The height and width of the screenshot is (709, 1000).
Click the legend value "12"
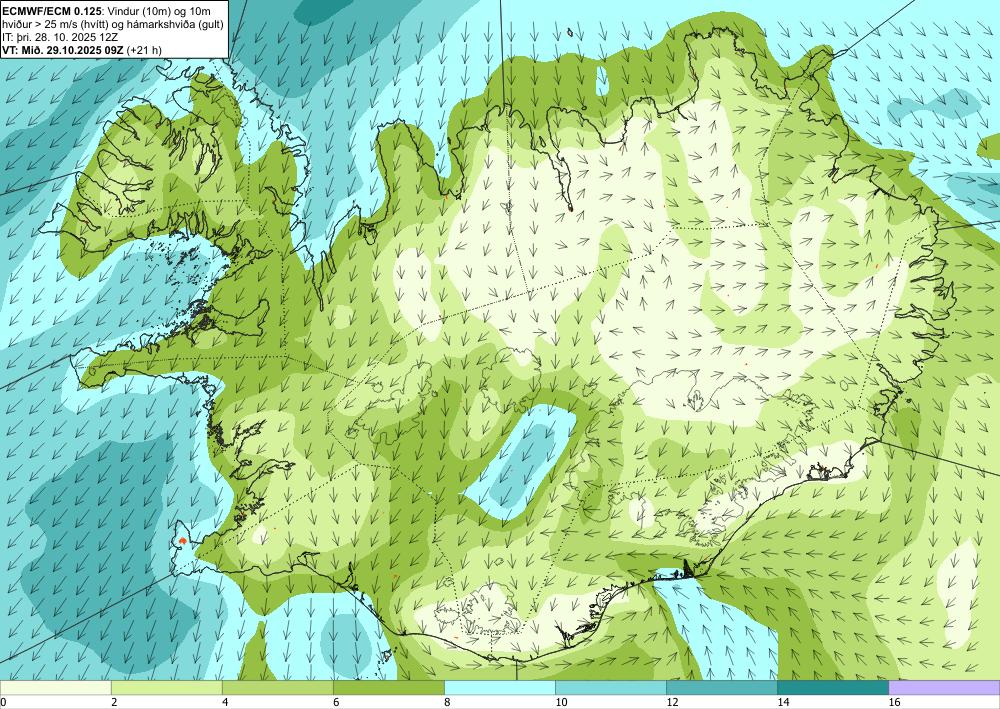click(x=672, y=702)
